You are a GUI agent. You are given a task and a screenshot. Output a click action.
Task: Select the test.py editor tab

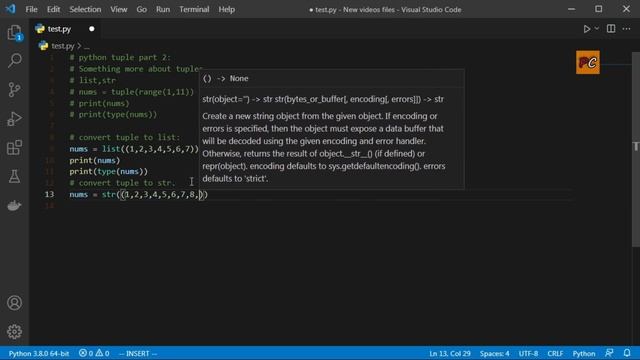pos(65,29)
